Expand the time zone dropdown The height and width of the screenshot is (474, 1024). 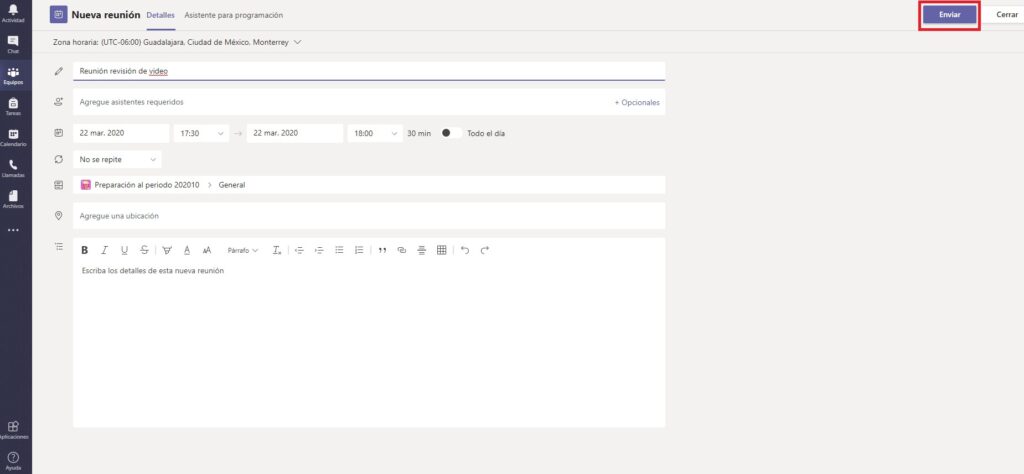point(298,42)
